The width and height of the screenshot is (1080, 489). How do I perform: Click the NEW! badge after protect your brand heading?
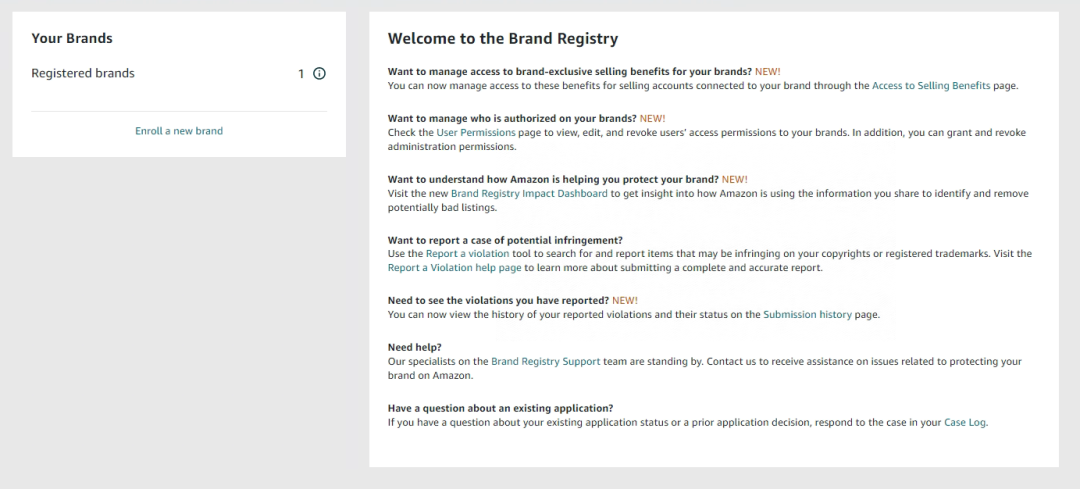point(734,179)
